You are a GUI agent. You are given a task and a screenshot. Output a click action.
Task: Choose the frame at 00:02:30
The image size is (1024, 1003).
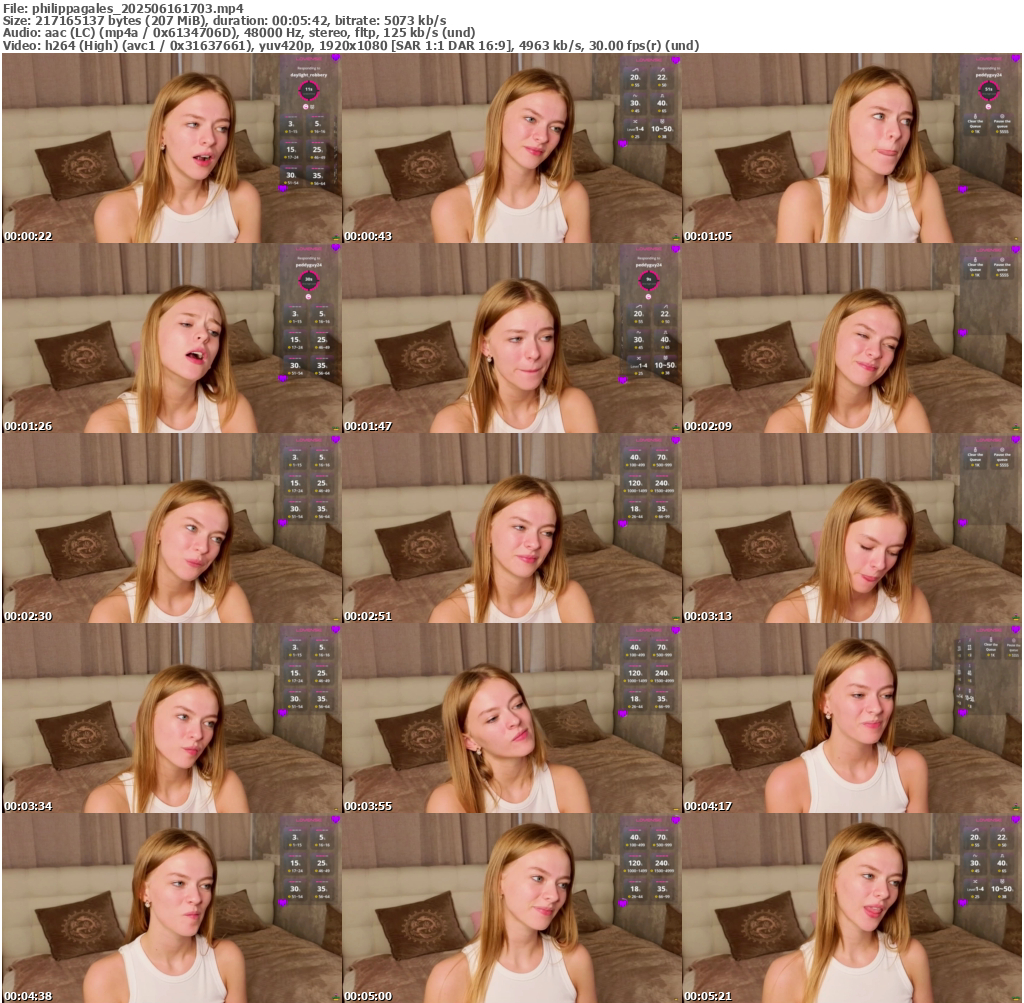(171, 528)
